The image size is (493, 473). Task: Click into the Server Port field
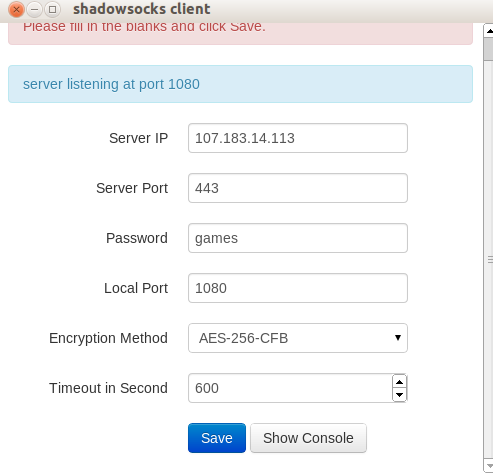point(298,188)
